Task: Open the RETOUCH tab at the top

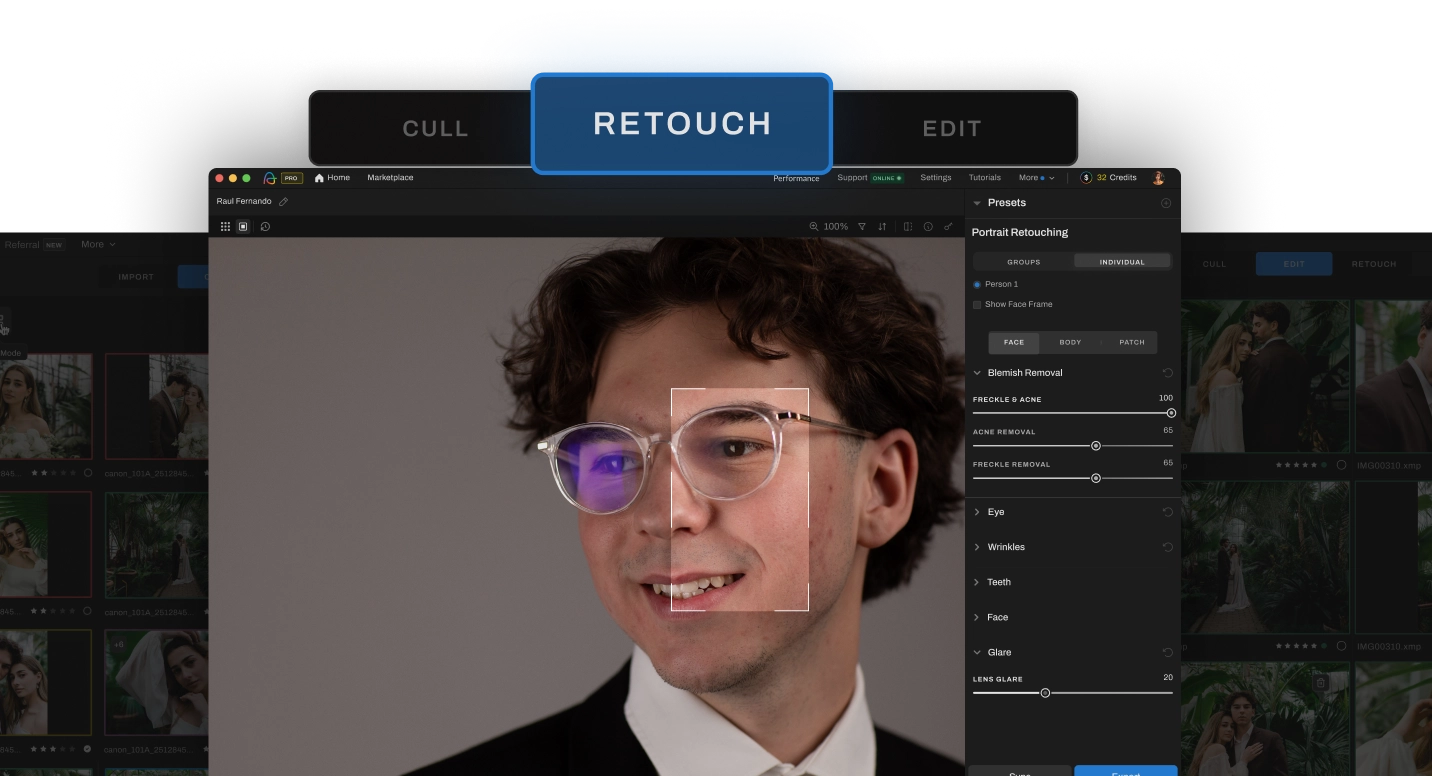Action: pyautogui.click(x=682, y=123)
